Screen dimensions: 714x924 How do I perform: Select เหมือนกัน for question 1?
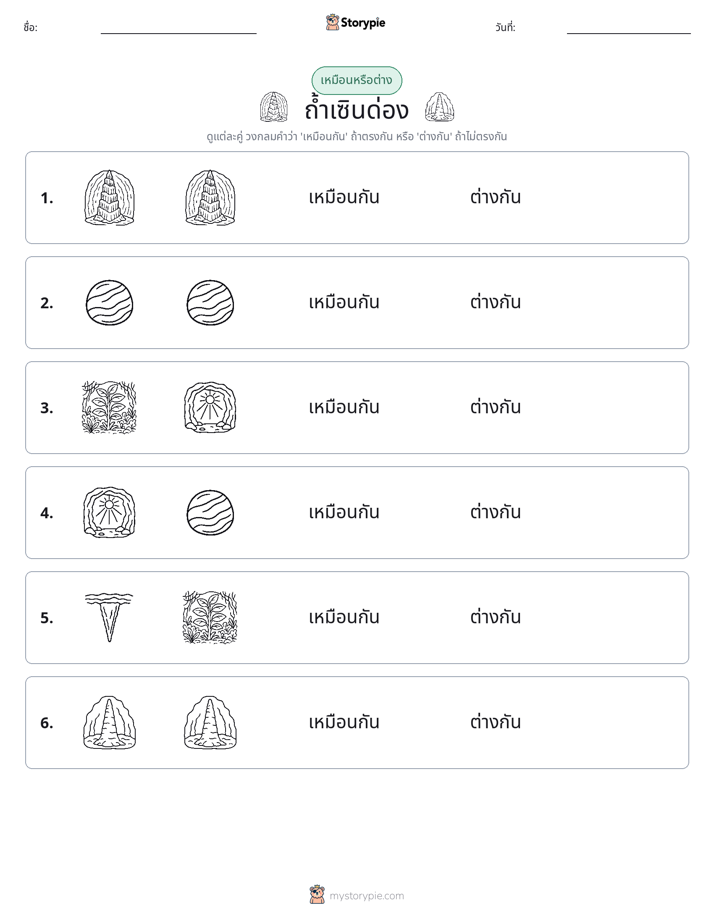(344, 197)
